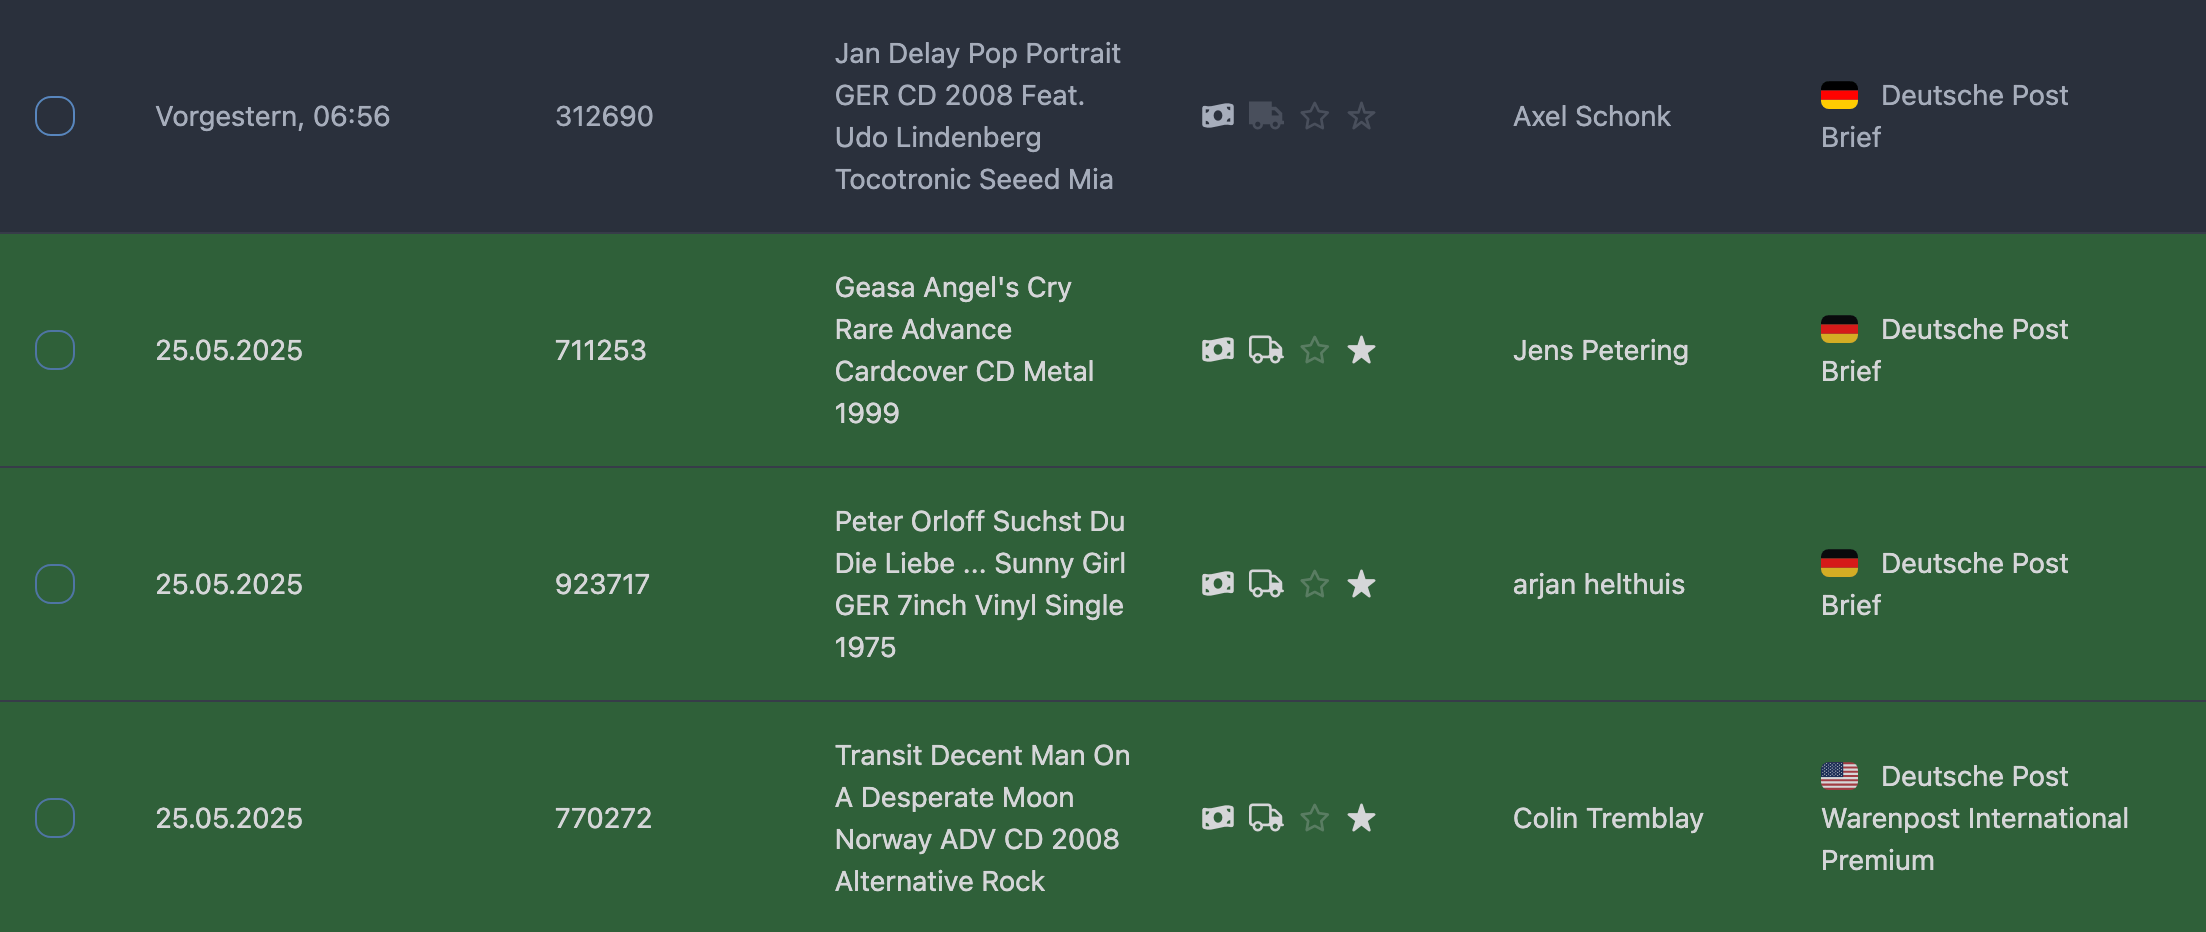This screenshot has height=932, width=2206.
Task: Open the Geasa Angel's Cry item title
Action: coord(964,350)
